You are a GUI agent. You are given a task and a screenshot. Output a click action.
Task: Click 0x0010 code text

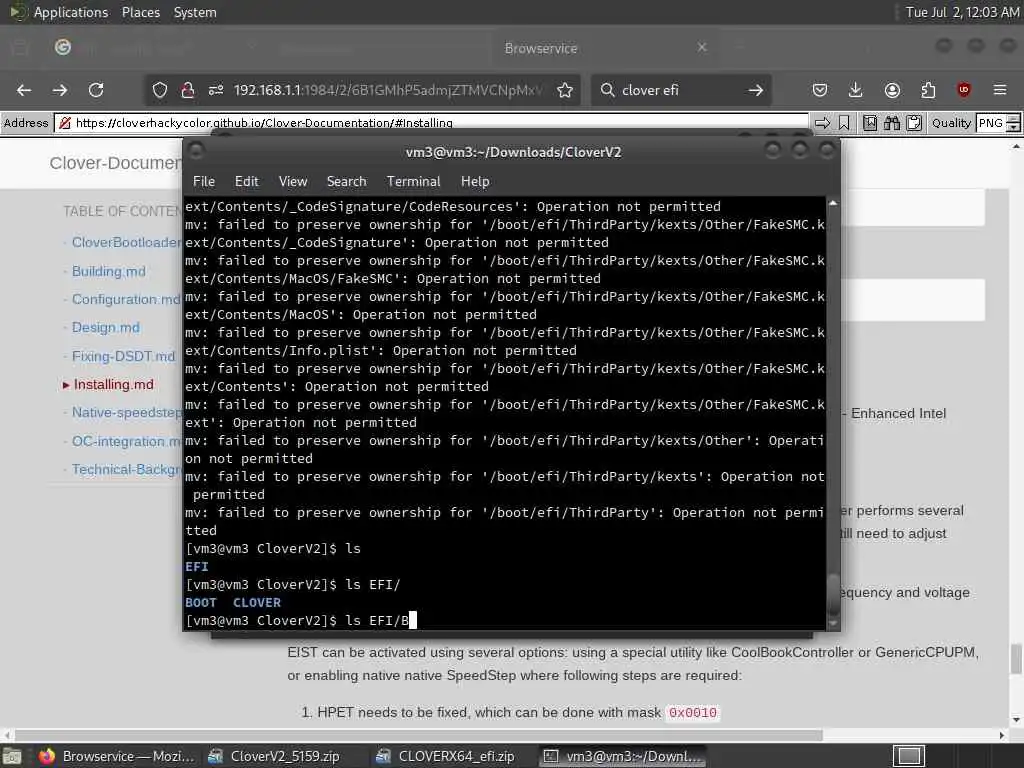tap(692, 712)
